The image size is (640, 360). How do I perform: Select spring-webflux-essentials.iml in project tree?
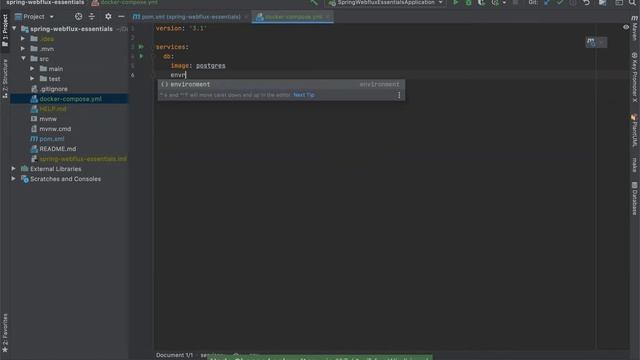83,159
